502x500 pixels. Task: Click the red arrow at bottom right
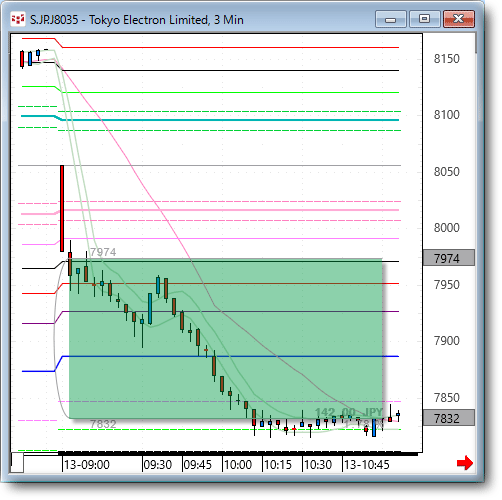click(465, 463)
